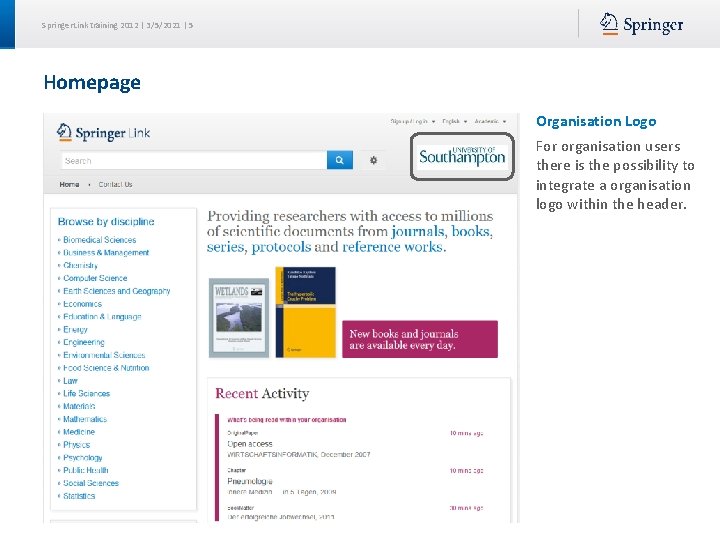
Task: Open the Economics discipline link
Action: pos(83,304)
